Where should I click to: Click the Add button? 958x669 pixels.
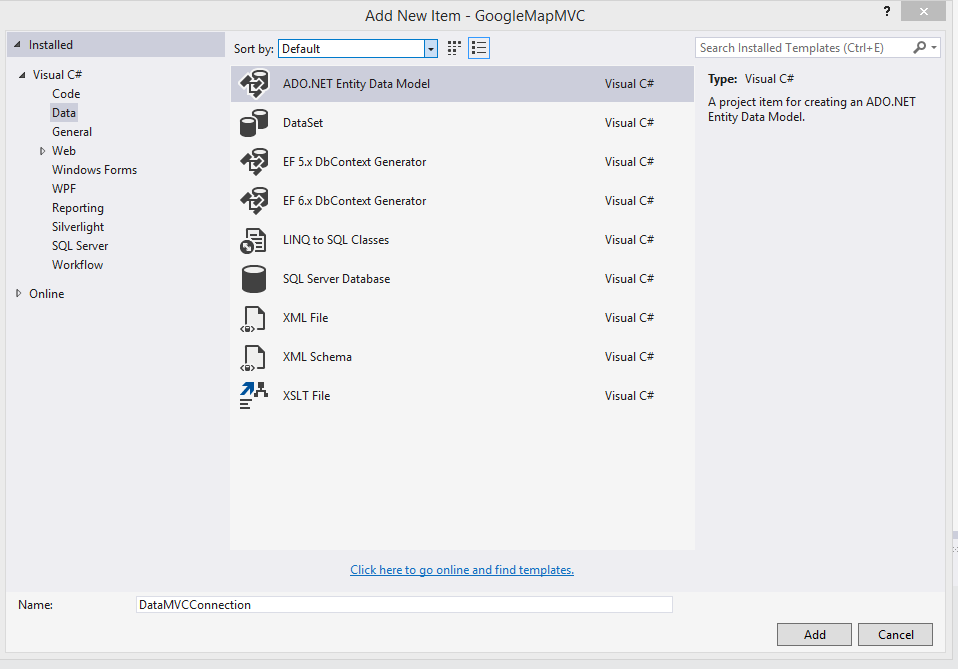coord(814,635)
